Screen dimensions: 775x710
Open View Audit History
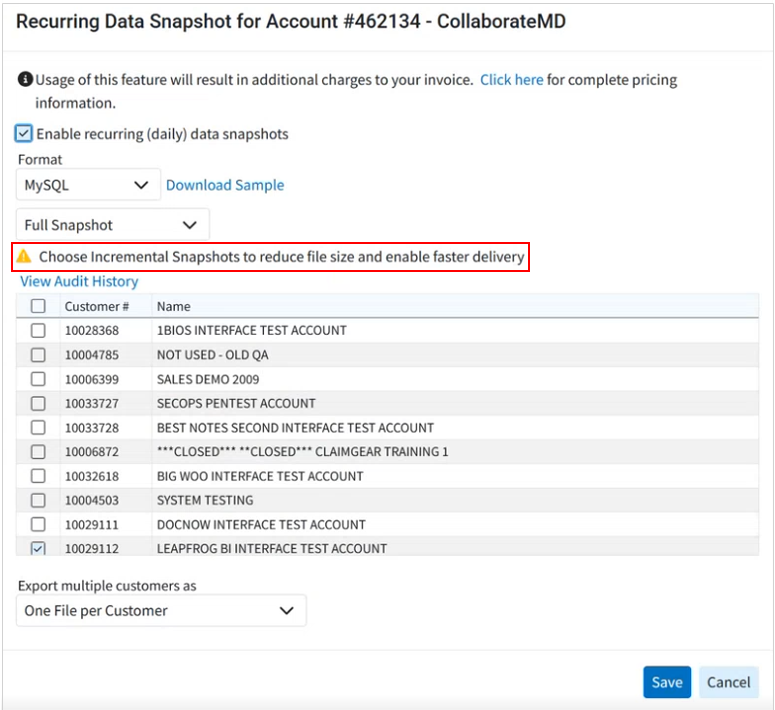click(x=79, y=281)
